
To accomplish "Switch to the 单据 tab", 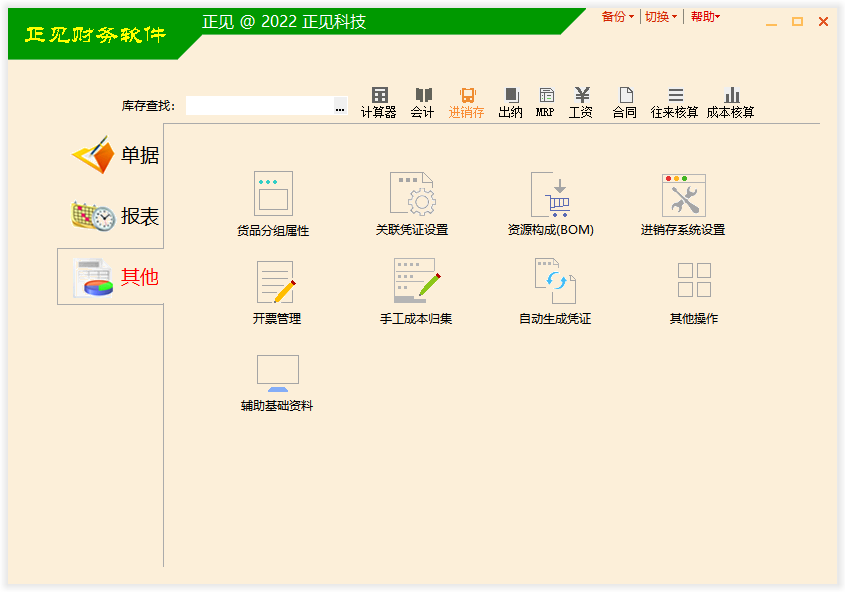I will [x=116, y=155].
